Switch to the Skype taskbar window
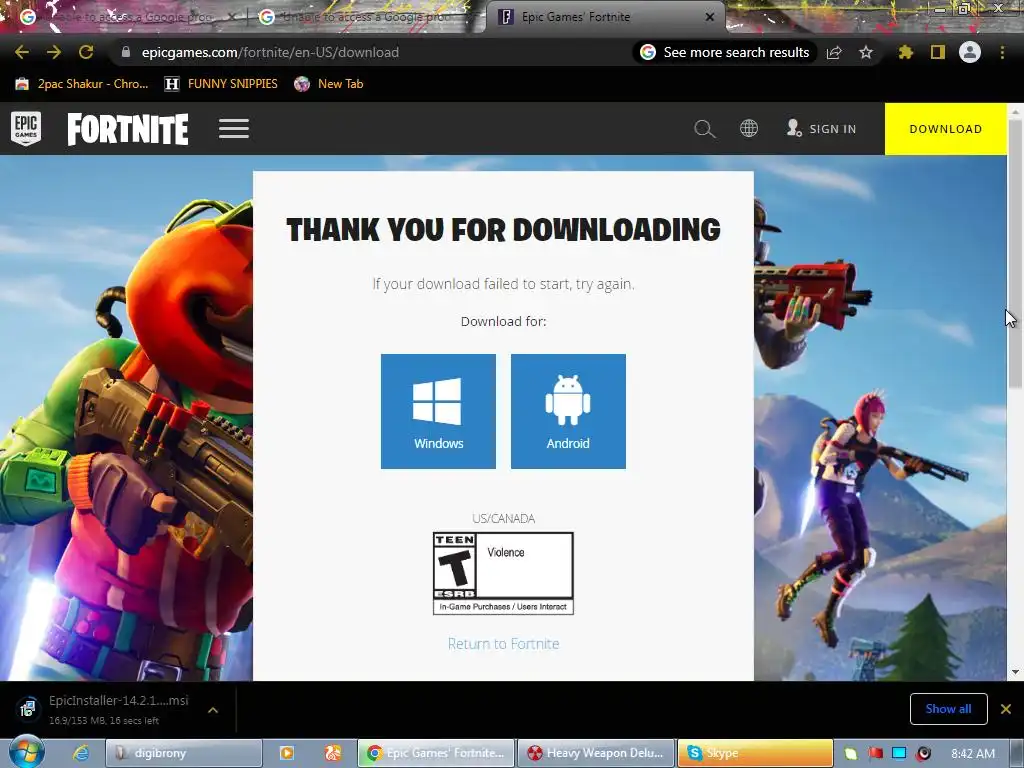 (x=756, y=753)
